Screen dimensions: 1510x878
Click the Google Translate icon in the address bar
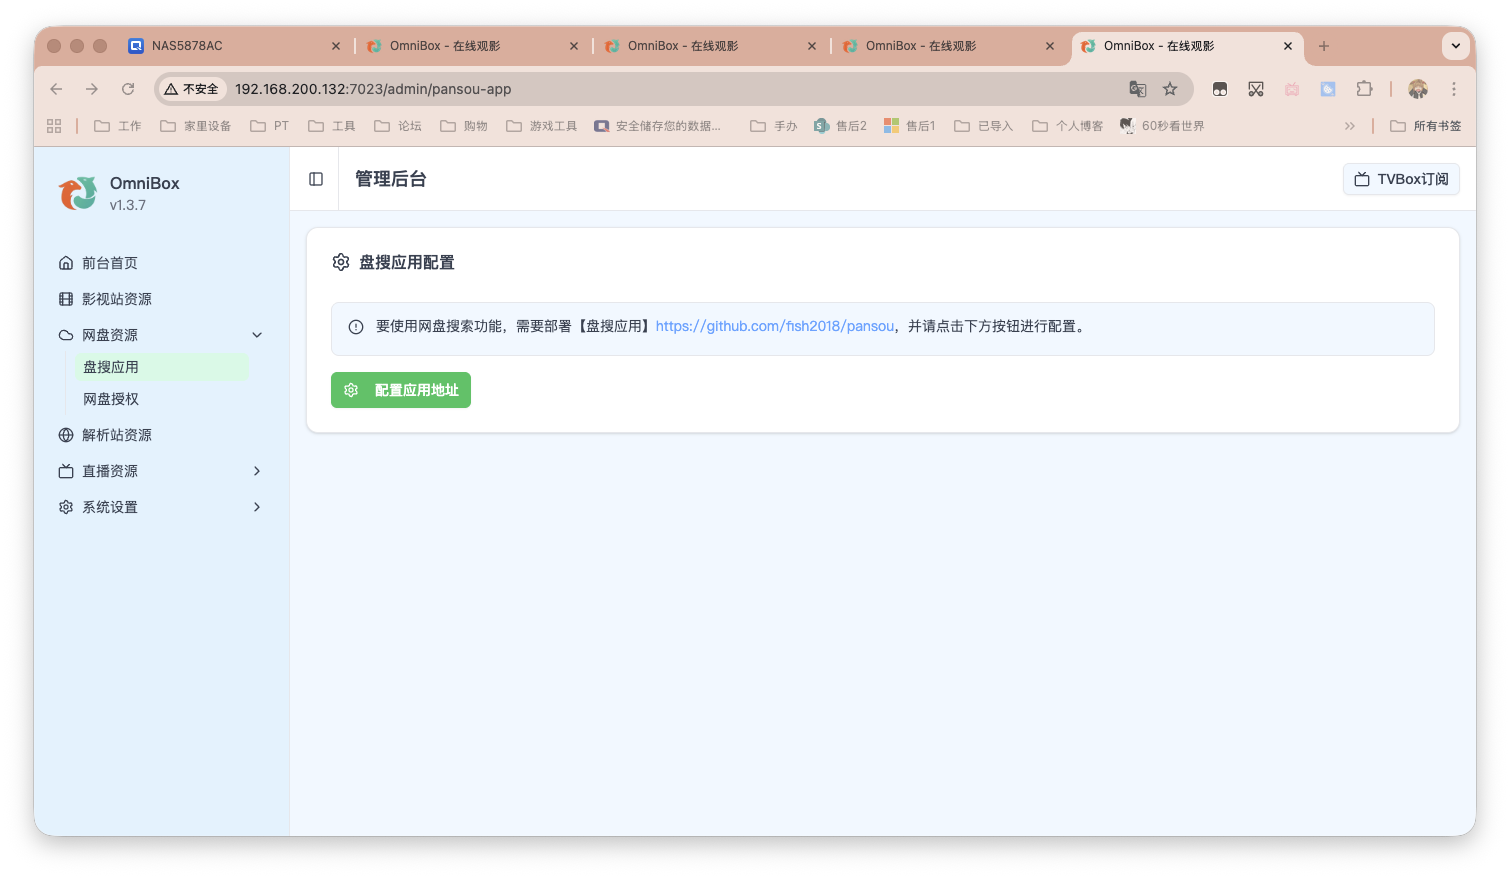tap(1138, 89)
